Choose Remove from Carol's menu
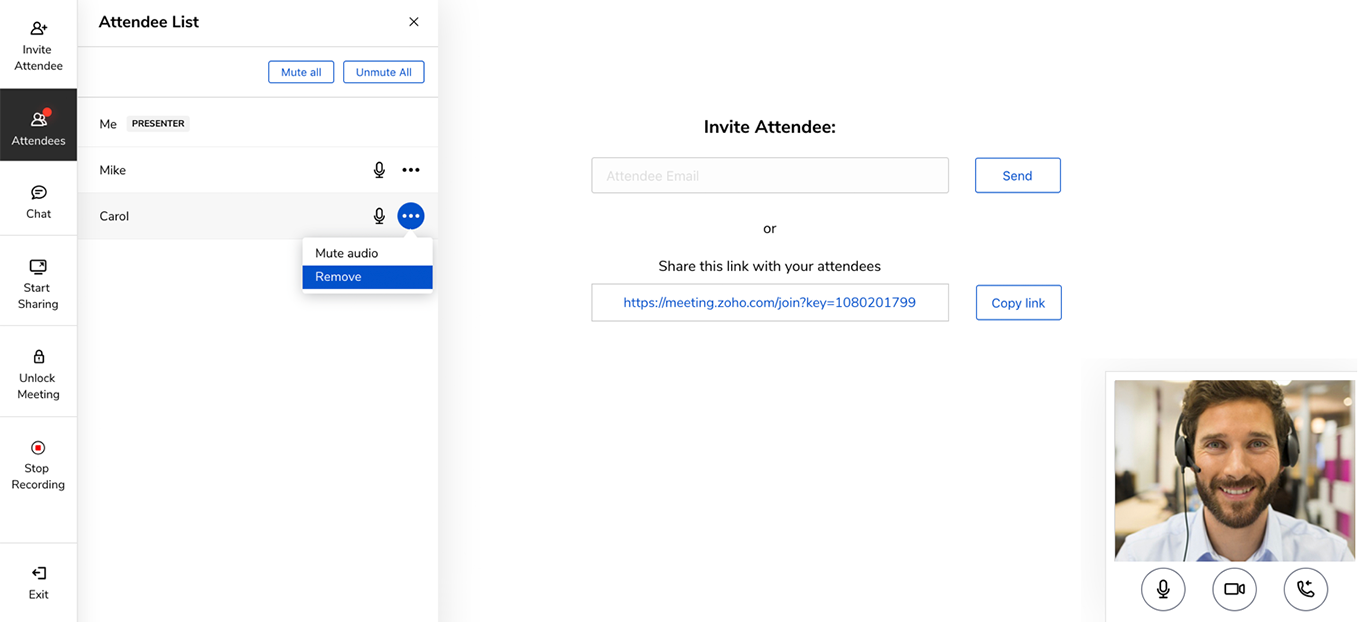The width and height of the screenshot is (1361, 622). click(367, 277)
